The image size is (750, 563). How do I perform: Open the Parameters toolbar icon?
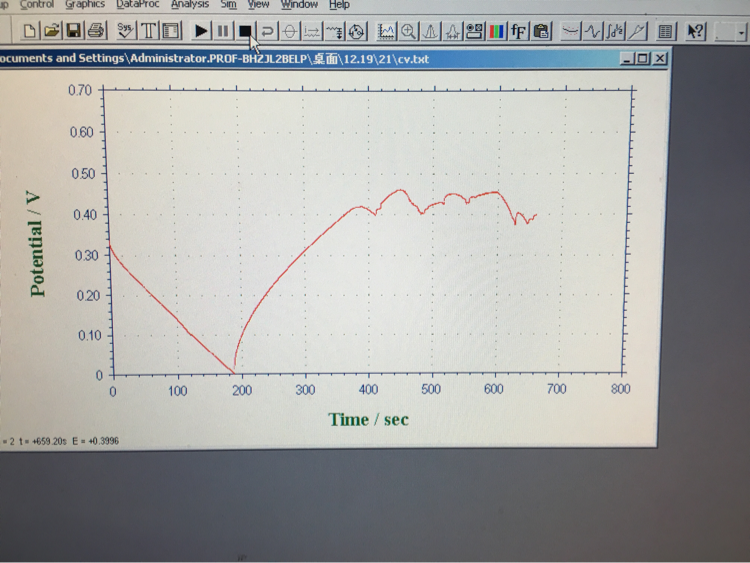(171, 32)
